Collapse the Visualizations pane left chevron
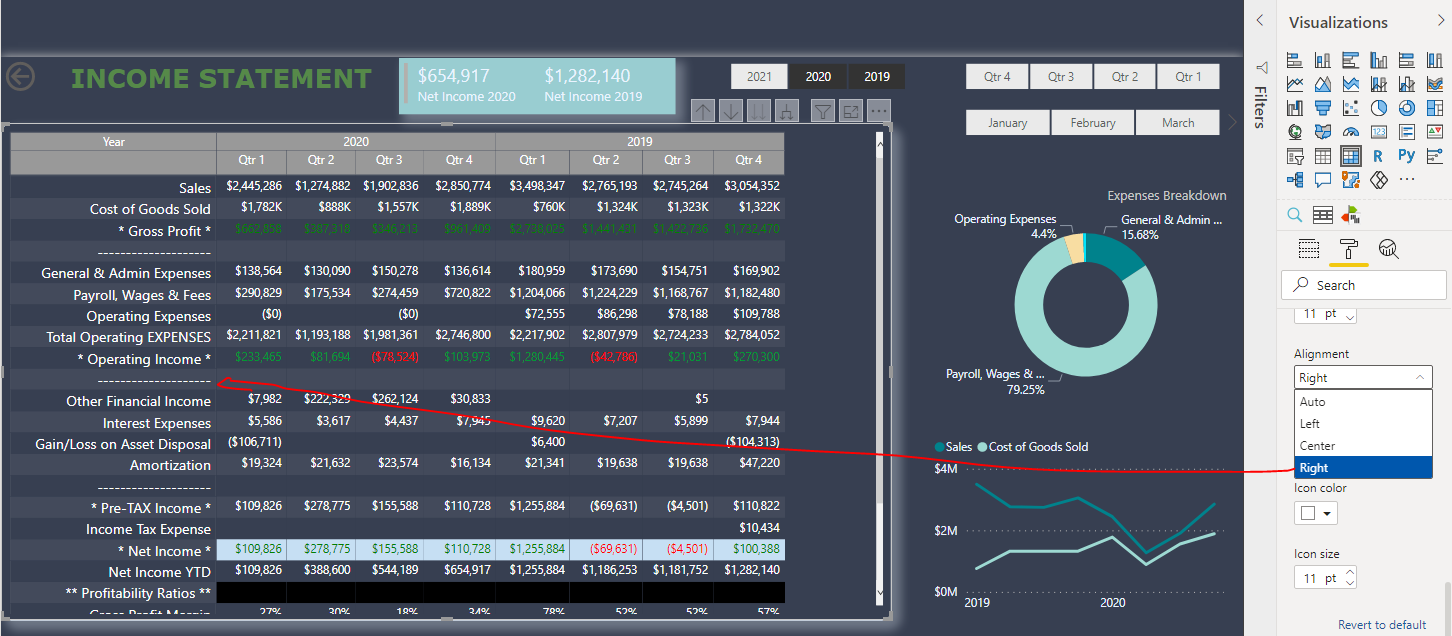 coord(1260,20)
